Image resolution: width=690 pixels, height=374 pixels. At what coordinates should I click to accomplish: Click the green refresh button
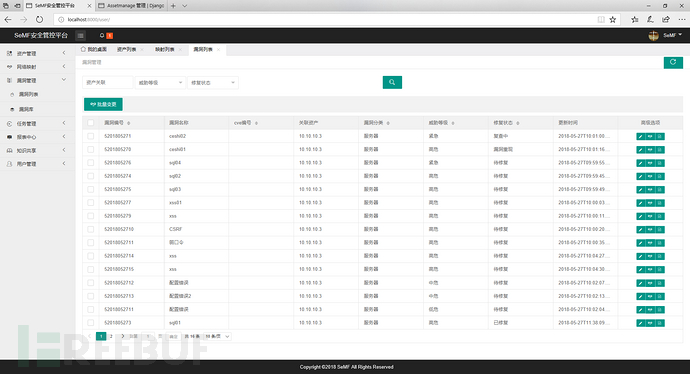tap(673, 62)
